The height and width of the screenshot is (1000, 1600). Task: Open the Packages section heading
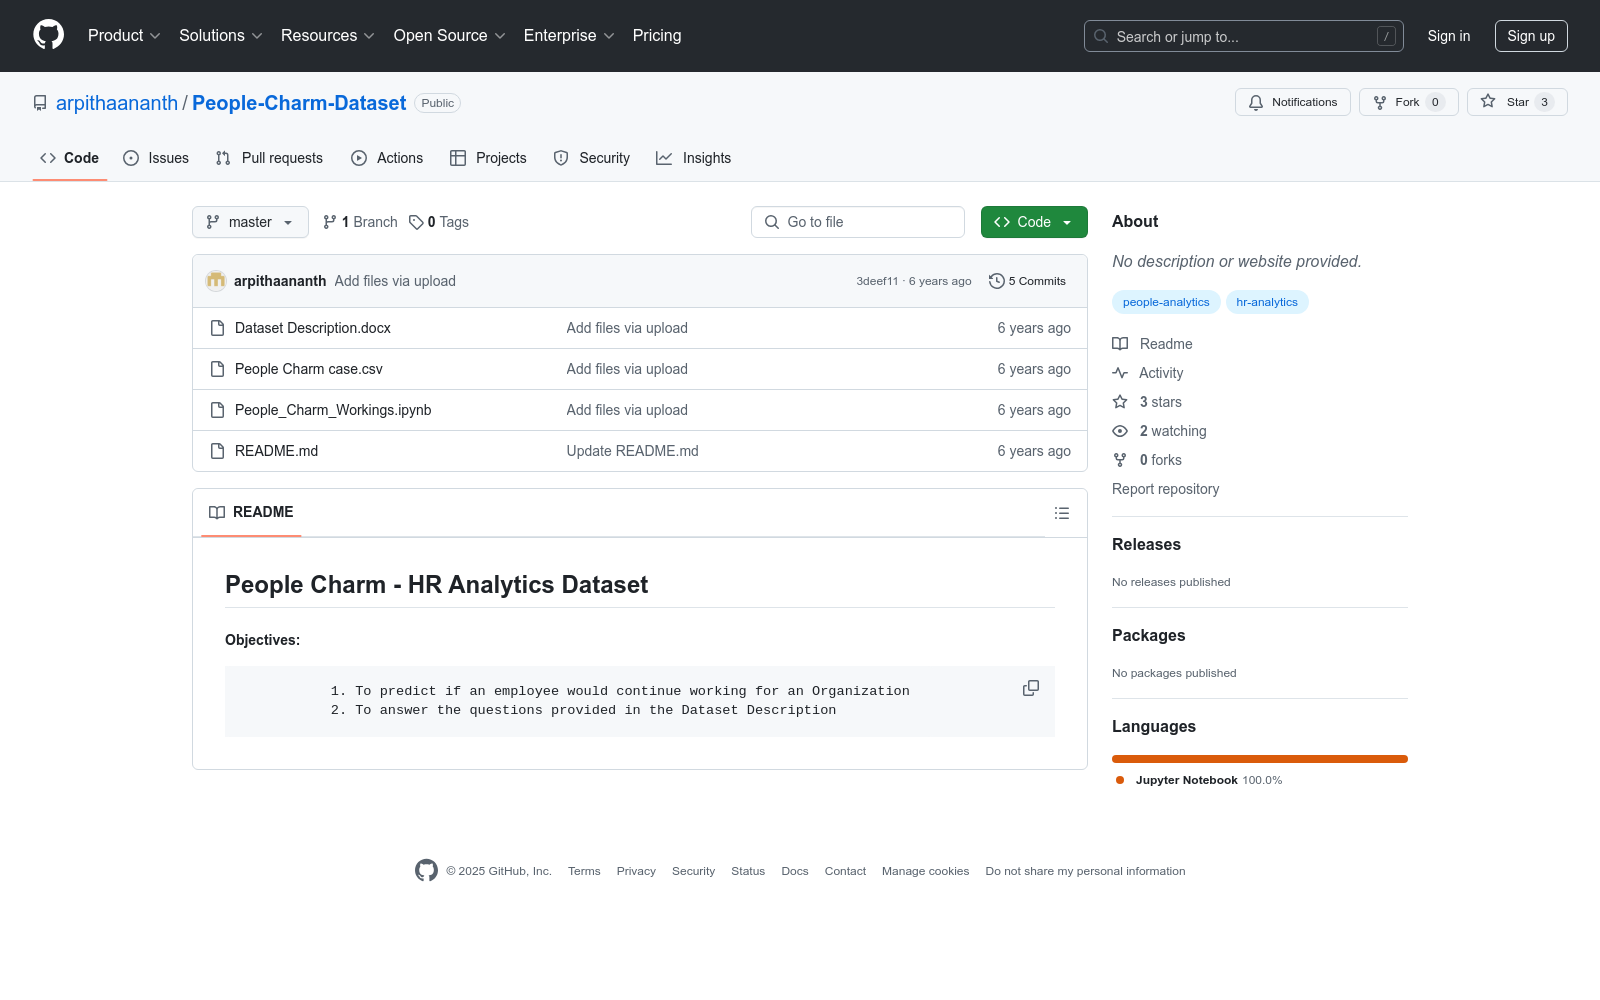[1148, 635]
